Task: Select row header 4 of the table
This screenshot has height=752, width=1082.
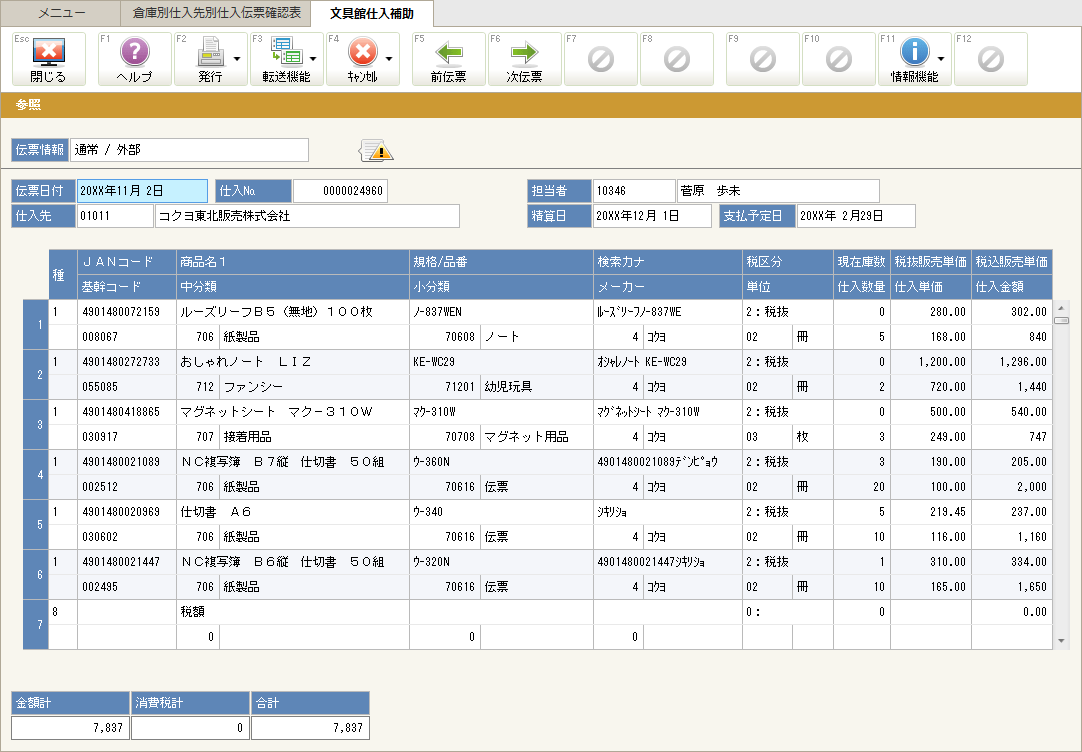Action: [36, 475]
